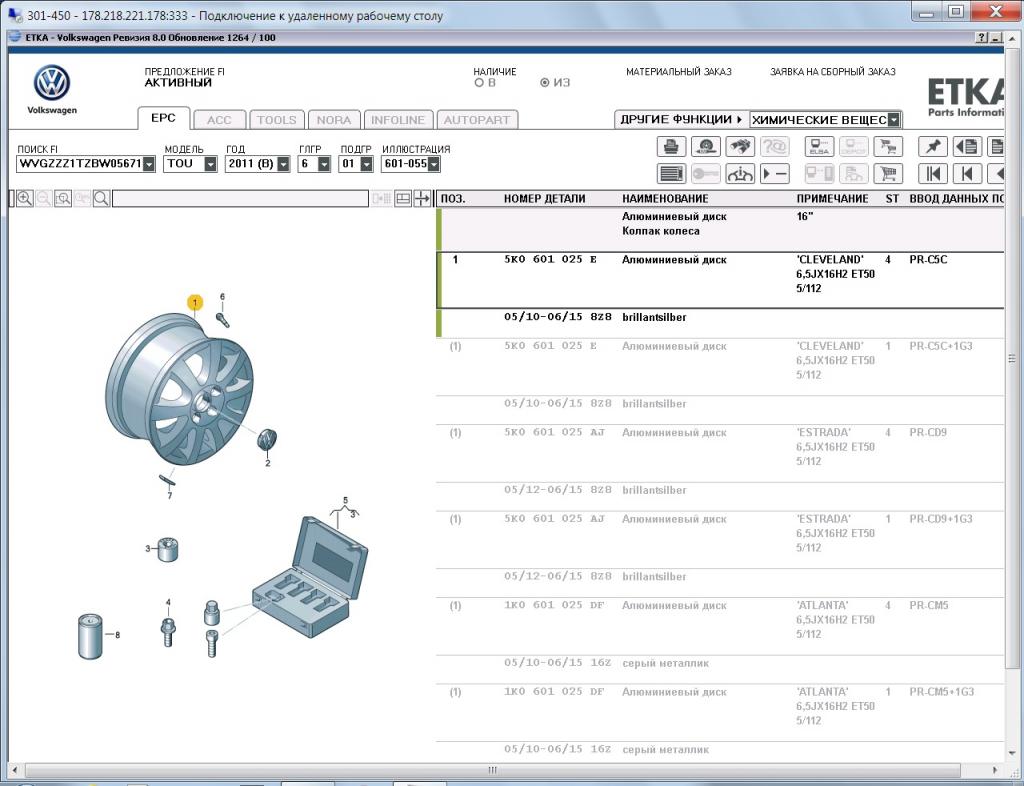Open the ГОД dropdown showing 2011 (B)
1024x786 pixels.
[283, 164]
